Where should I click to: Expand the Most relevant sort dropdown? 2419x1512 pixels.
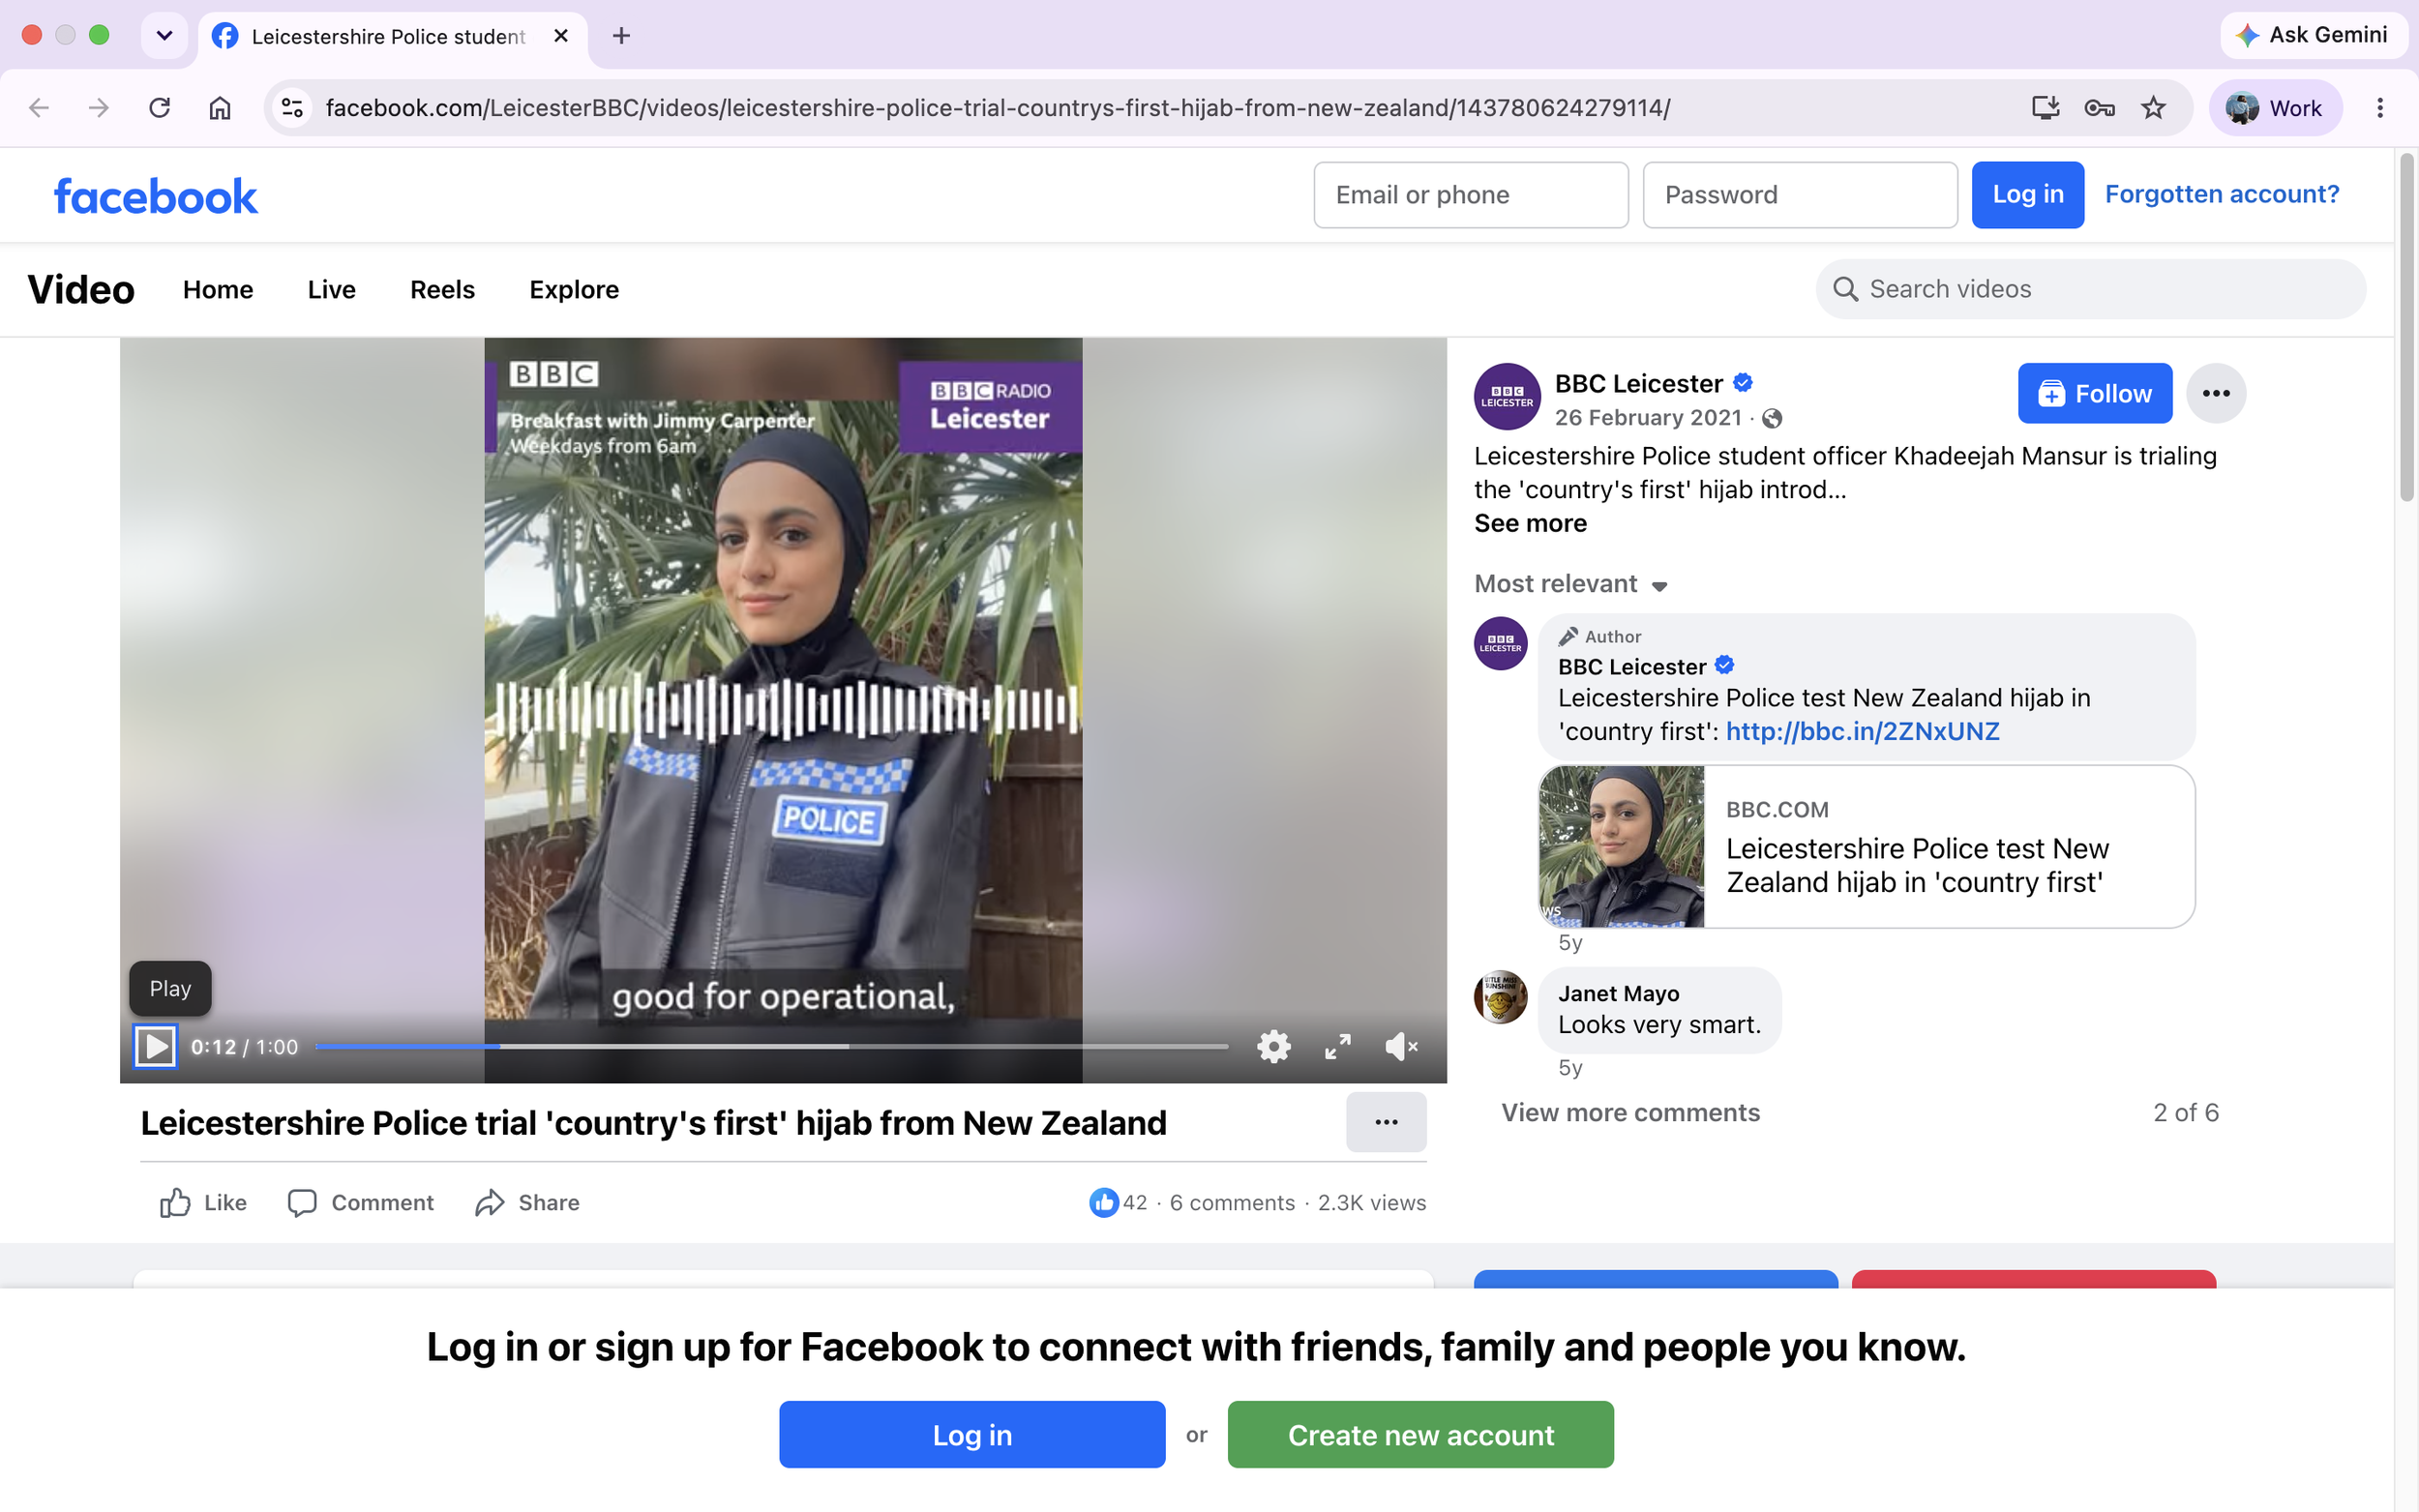1570,584
